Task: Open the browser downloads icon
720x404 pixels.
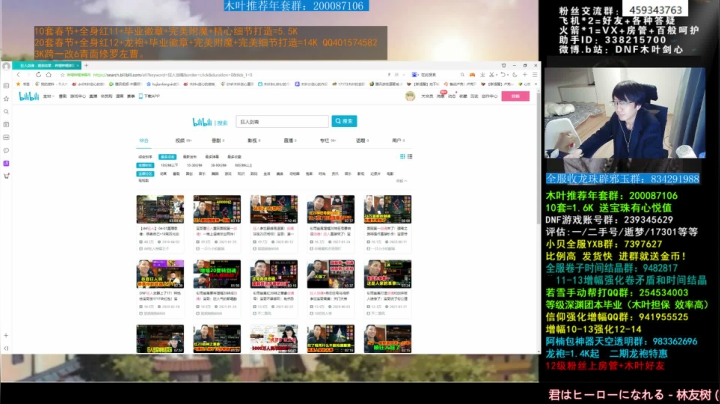Action: 482,75
